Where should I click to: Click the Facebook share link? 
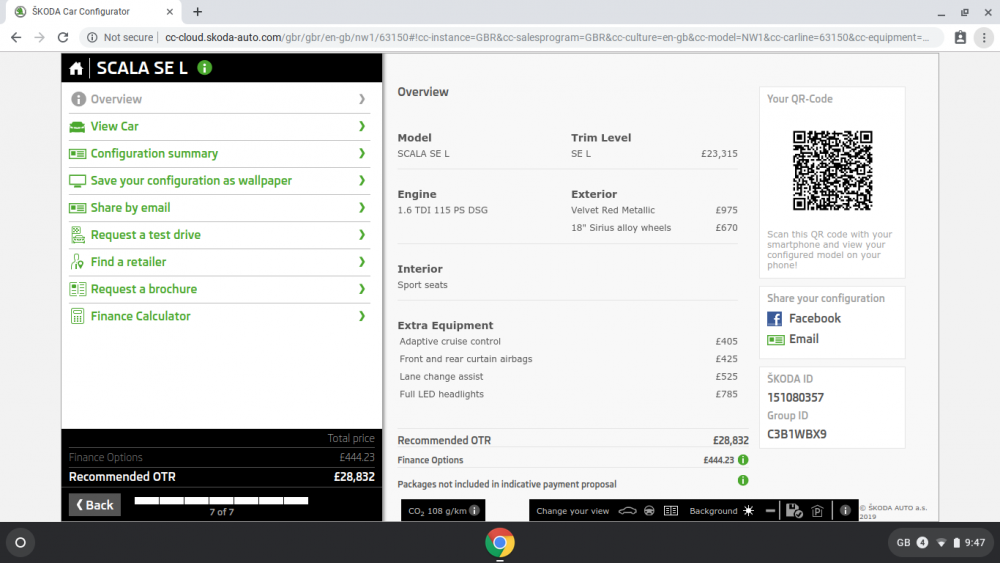(814, 318)
